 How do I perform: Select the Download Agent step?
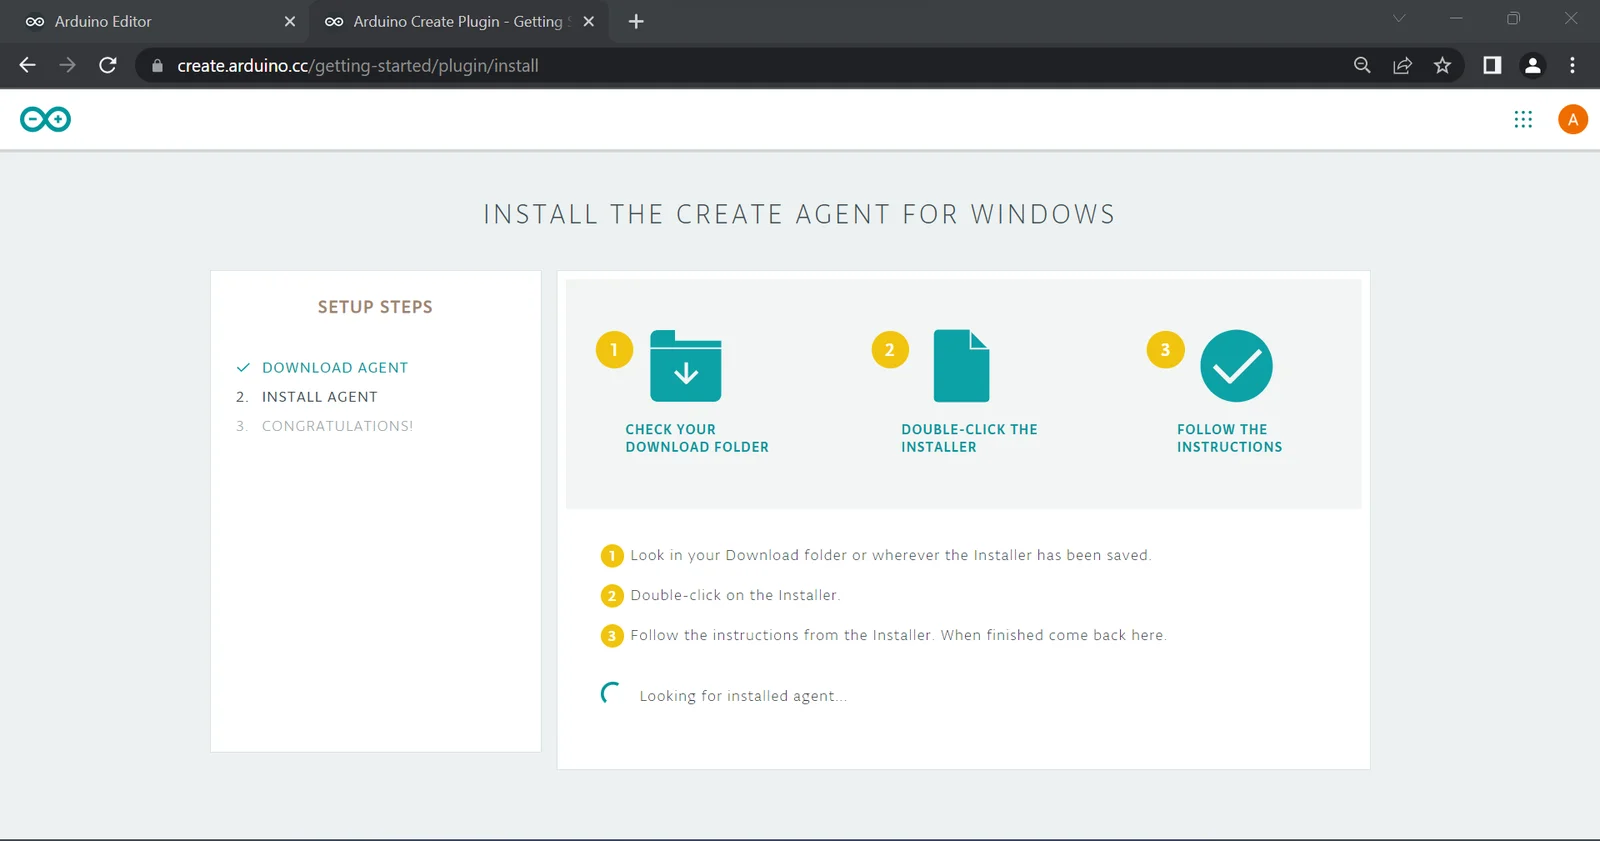pos(335,368)
